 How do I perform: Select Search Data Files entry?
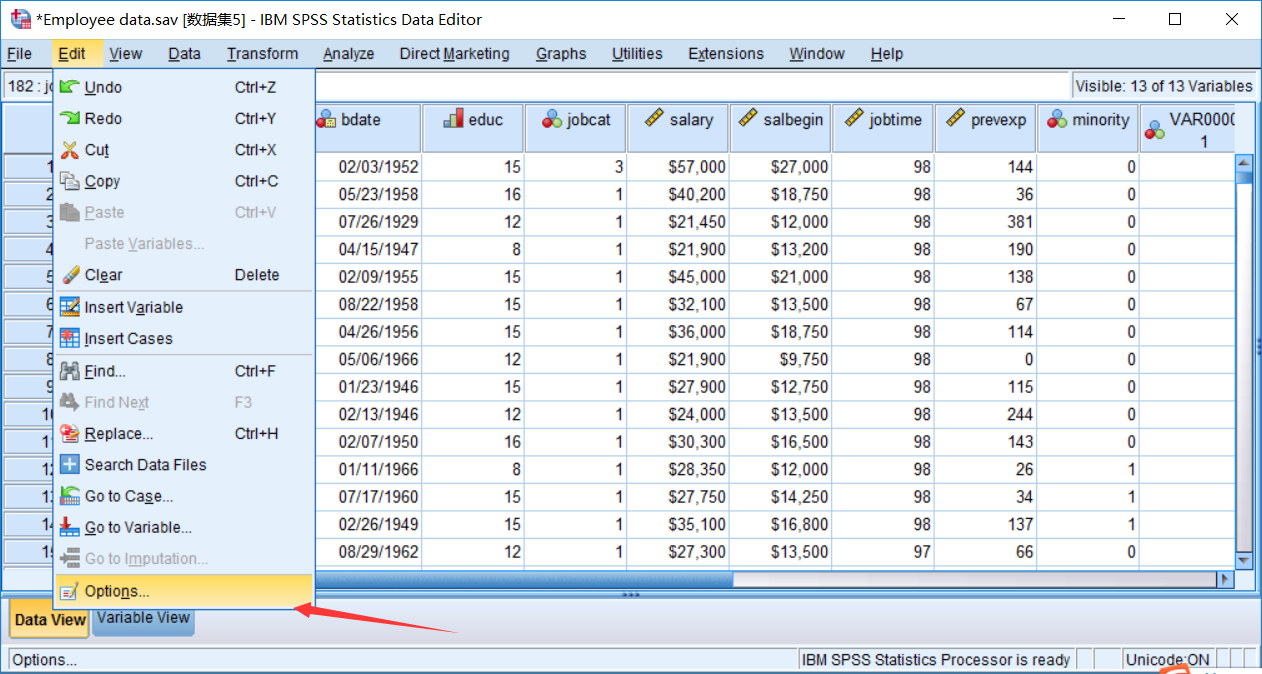pyautogui.click(x=184, y=464)
